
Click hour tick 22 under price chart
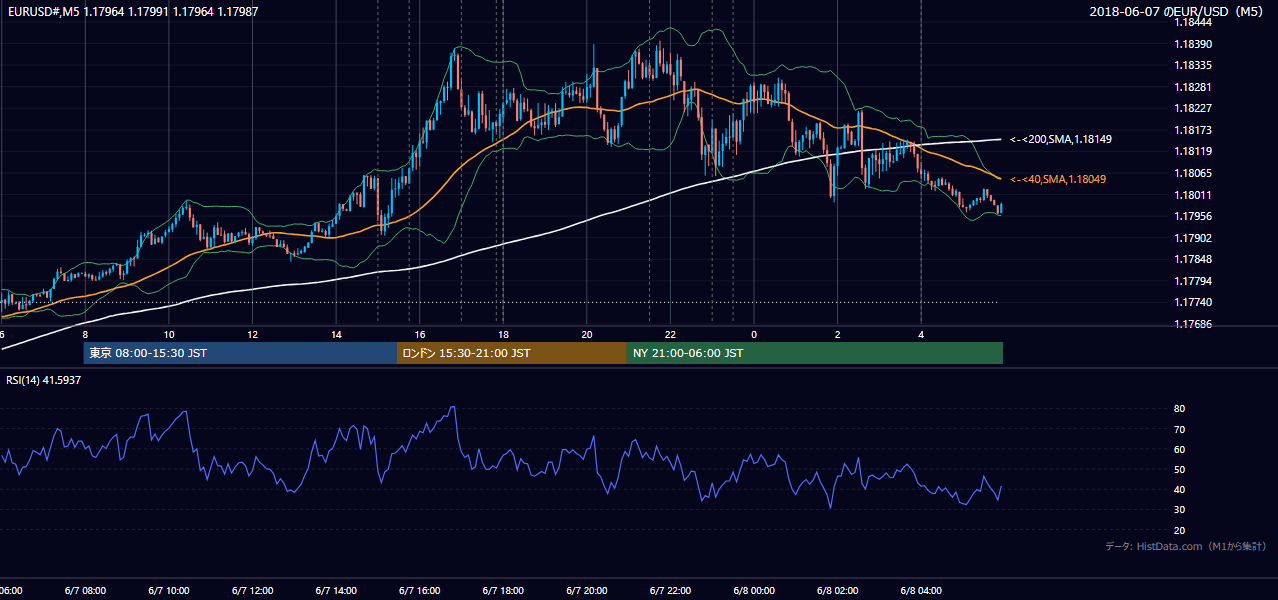[670, 334]
